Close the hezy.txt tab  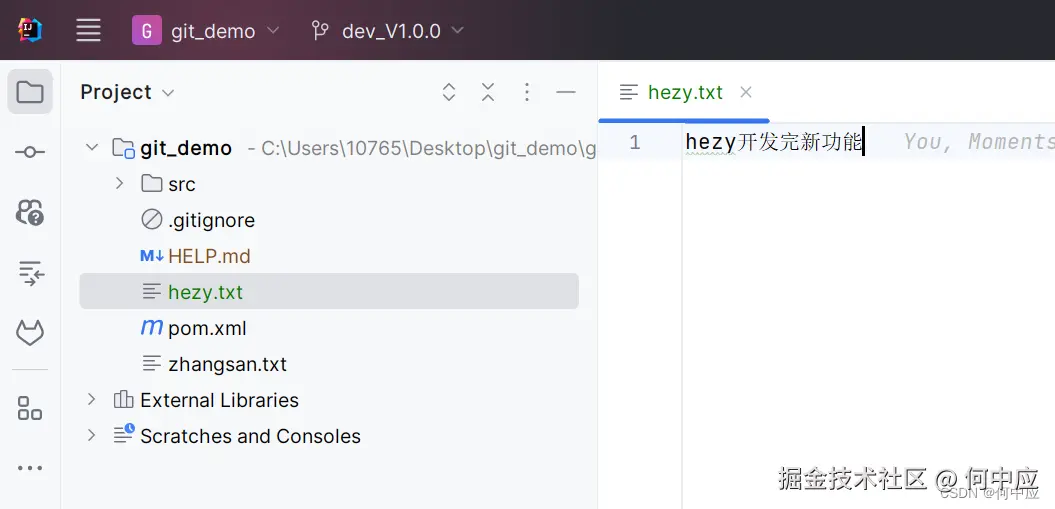pyautogui.click(x=745, y=92)
